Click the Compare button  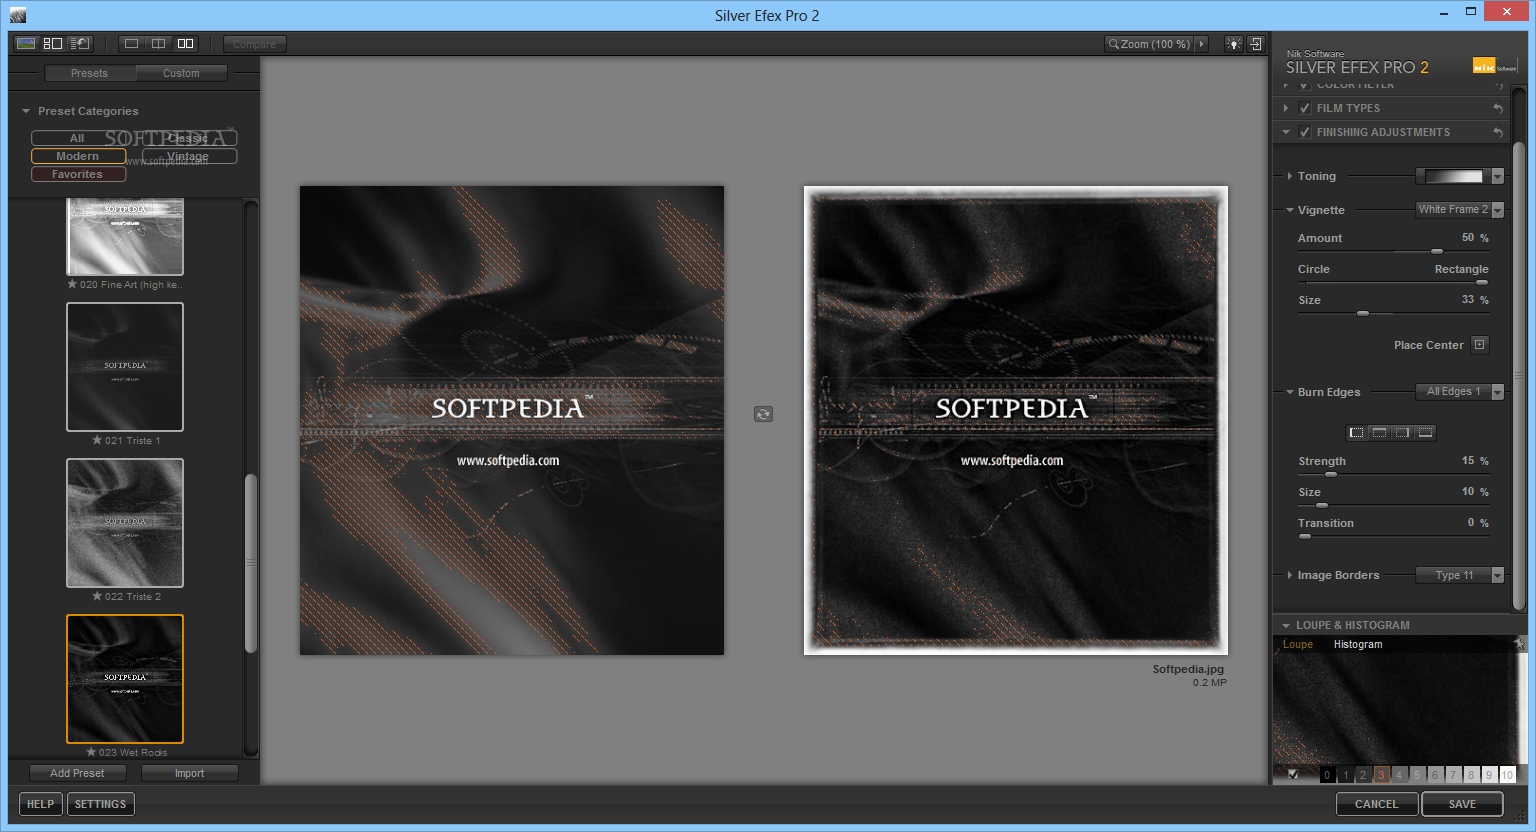pos(254,44)
